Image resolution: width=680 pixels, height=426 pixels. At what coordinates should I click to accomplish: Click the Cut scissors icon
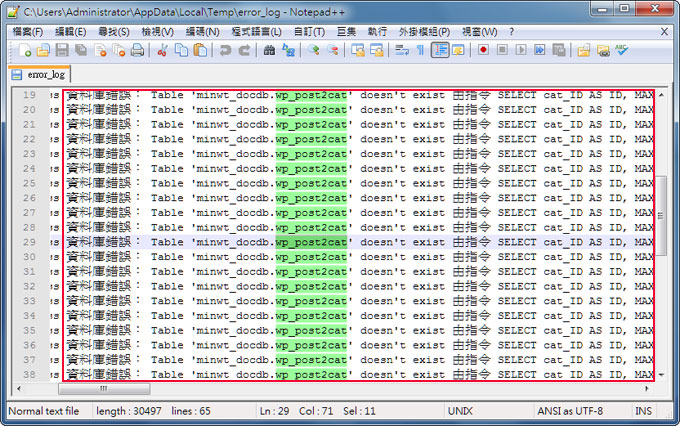[162, 50]
